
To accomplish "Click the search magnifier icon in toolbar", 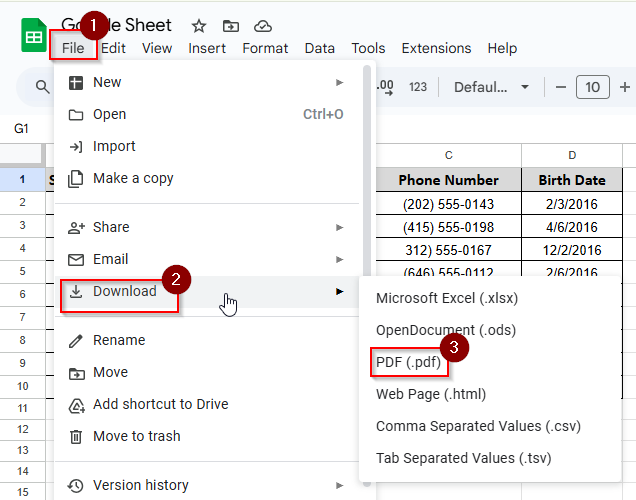I will pyautogui.click(x=42, y=87).
